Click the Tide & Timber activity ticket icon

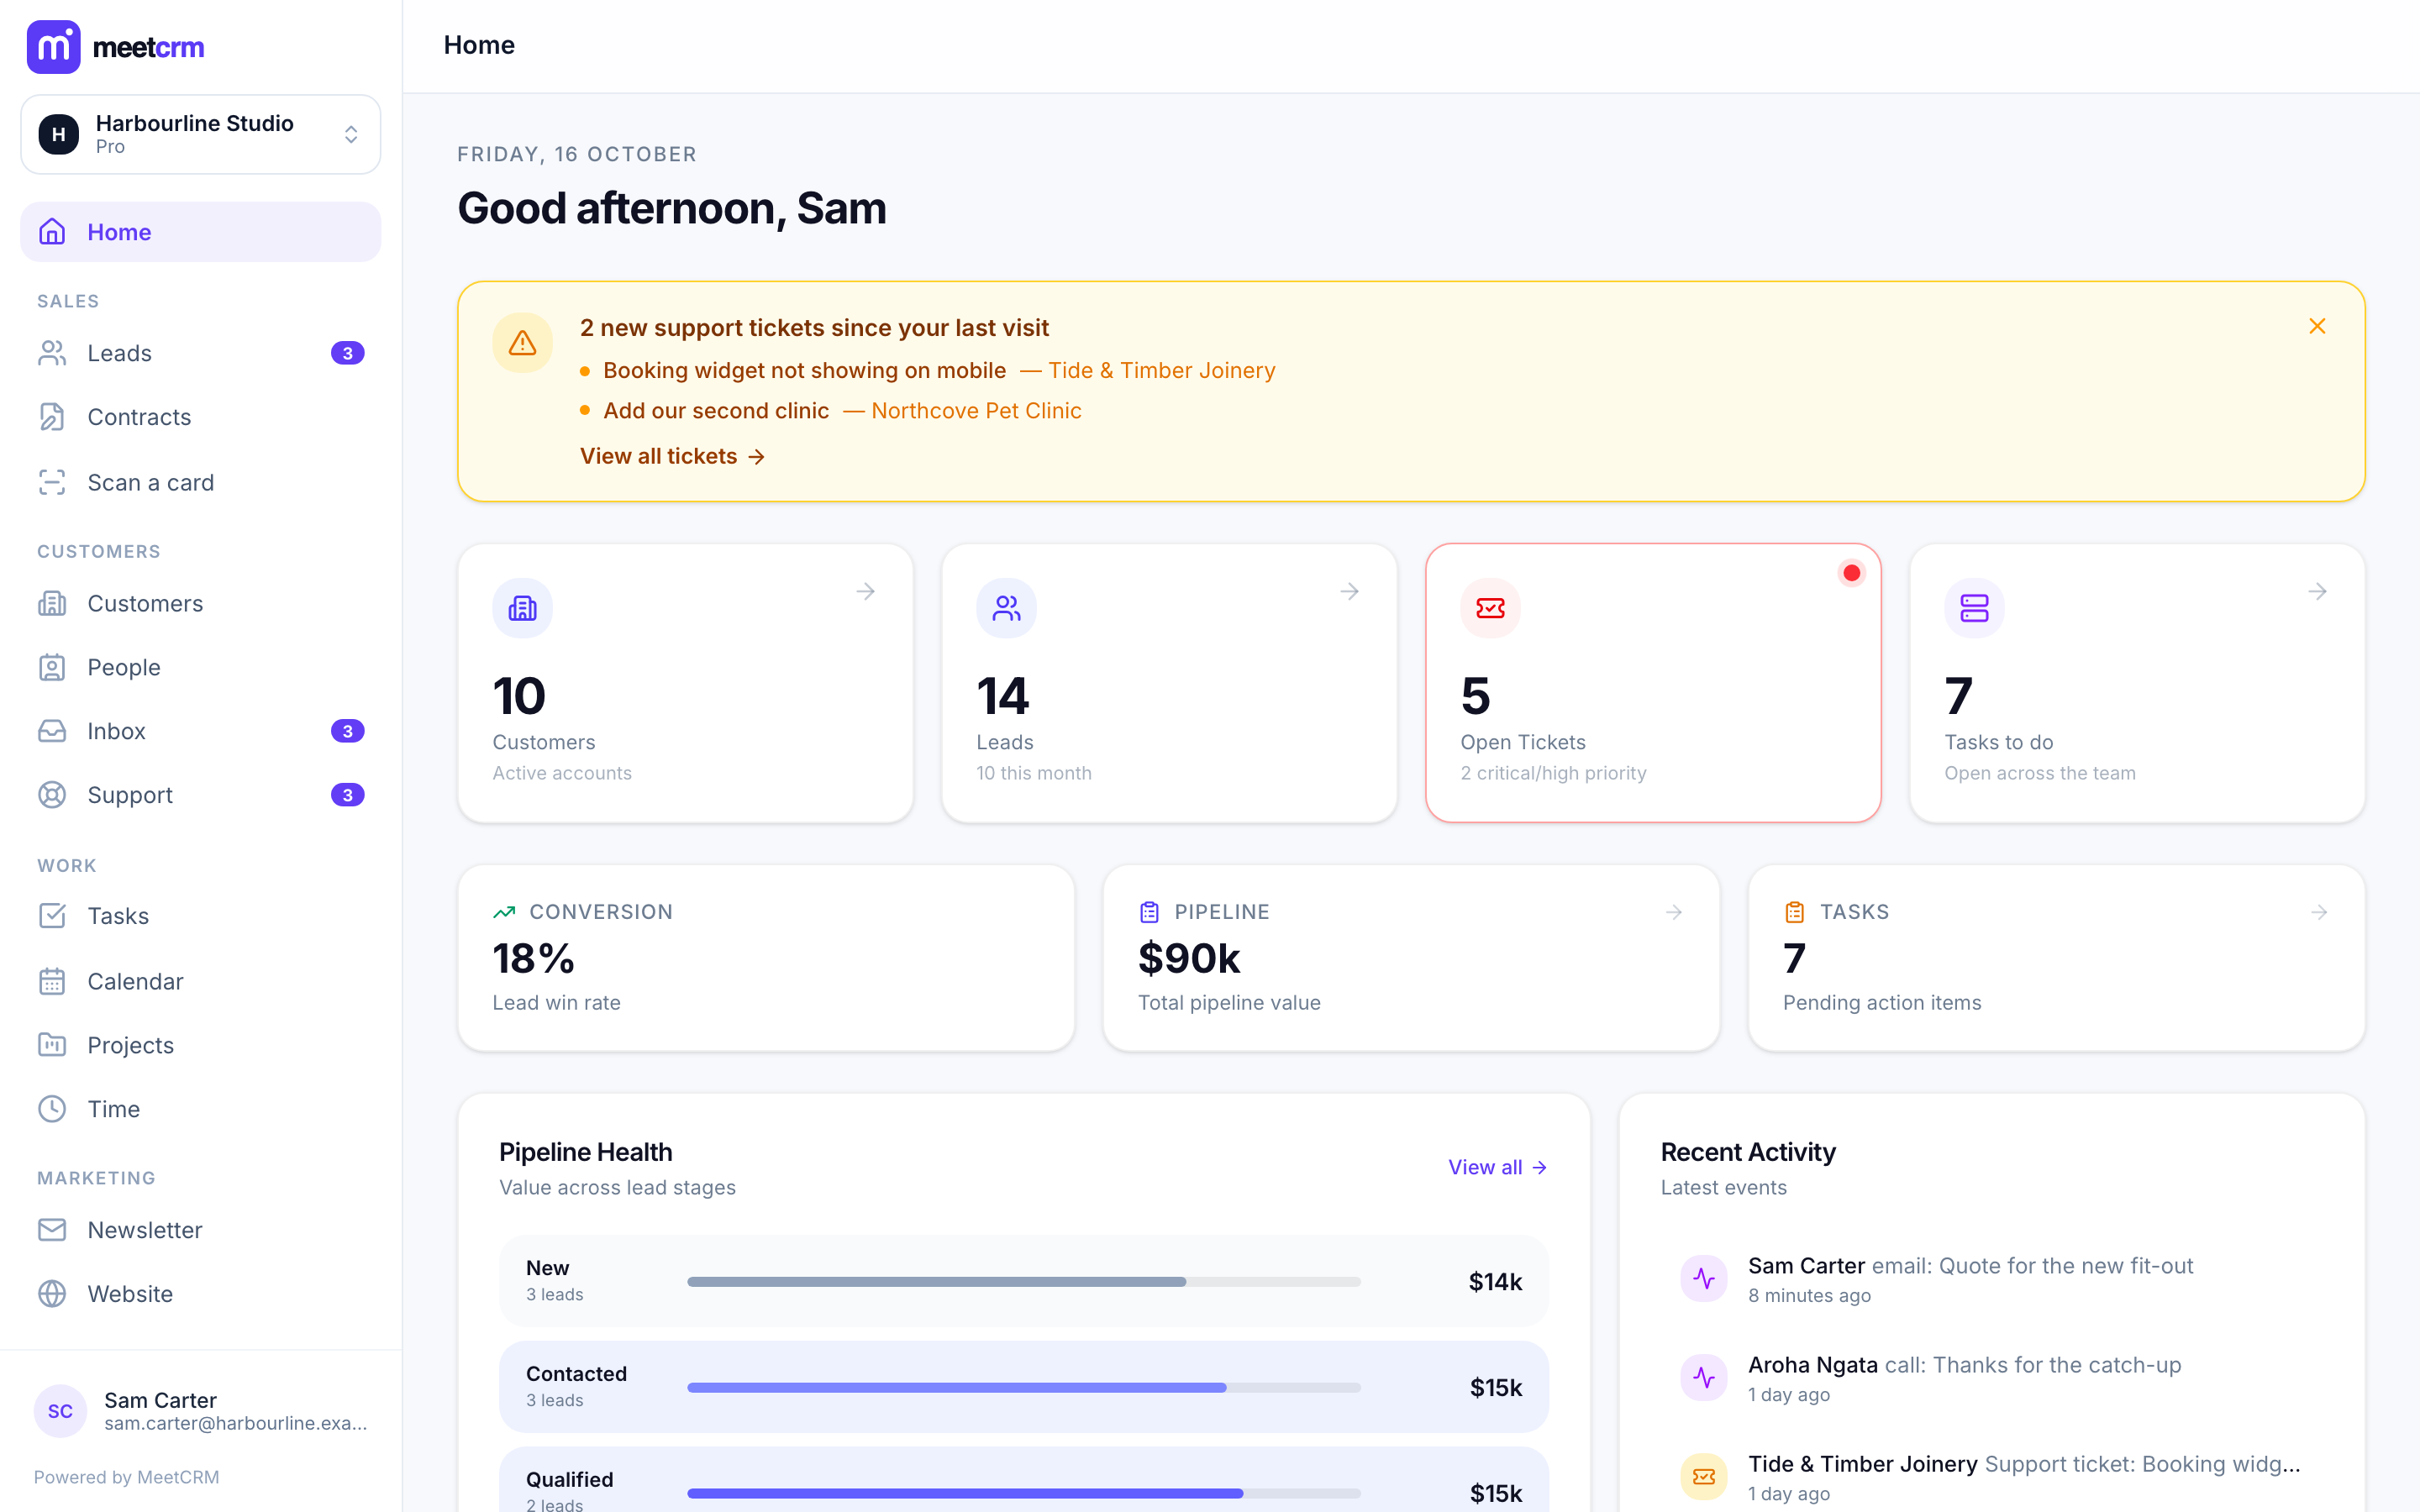[x=1704, y=1477]
